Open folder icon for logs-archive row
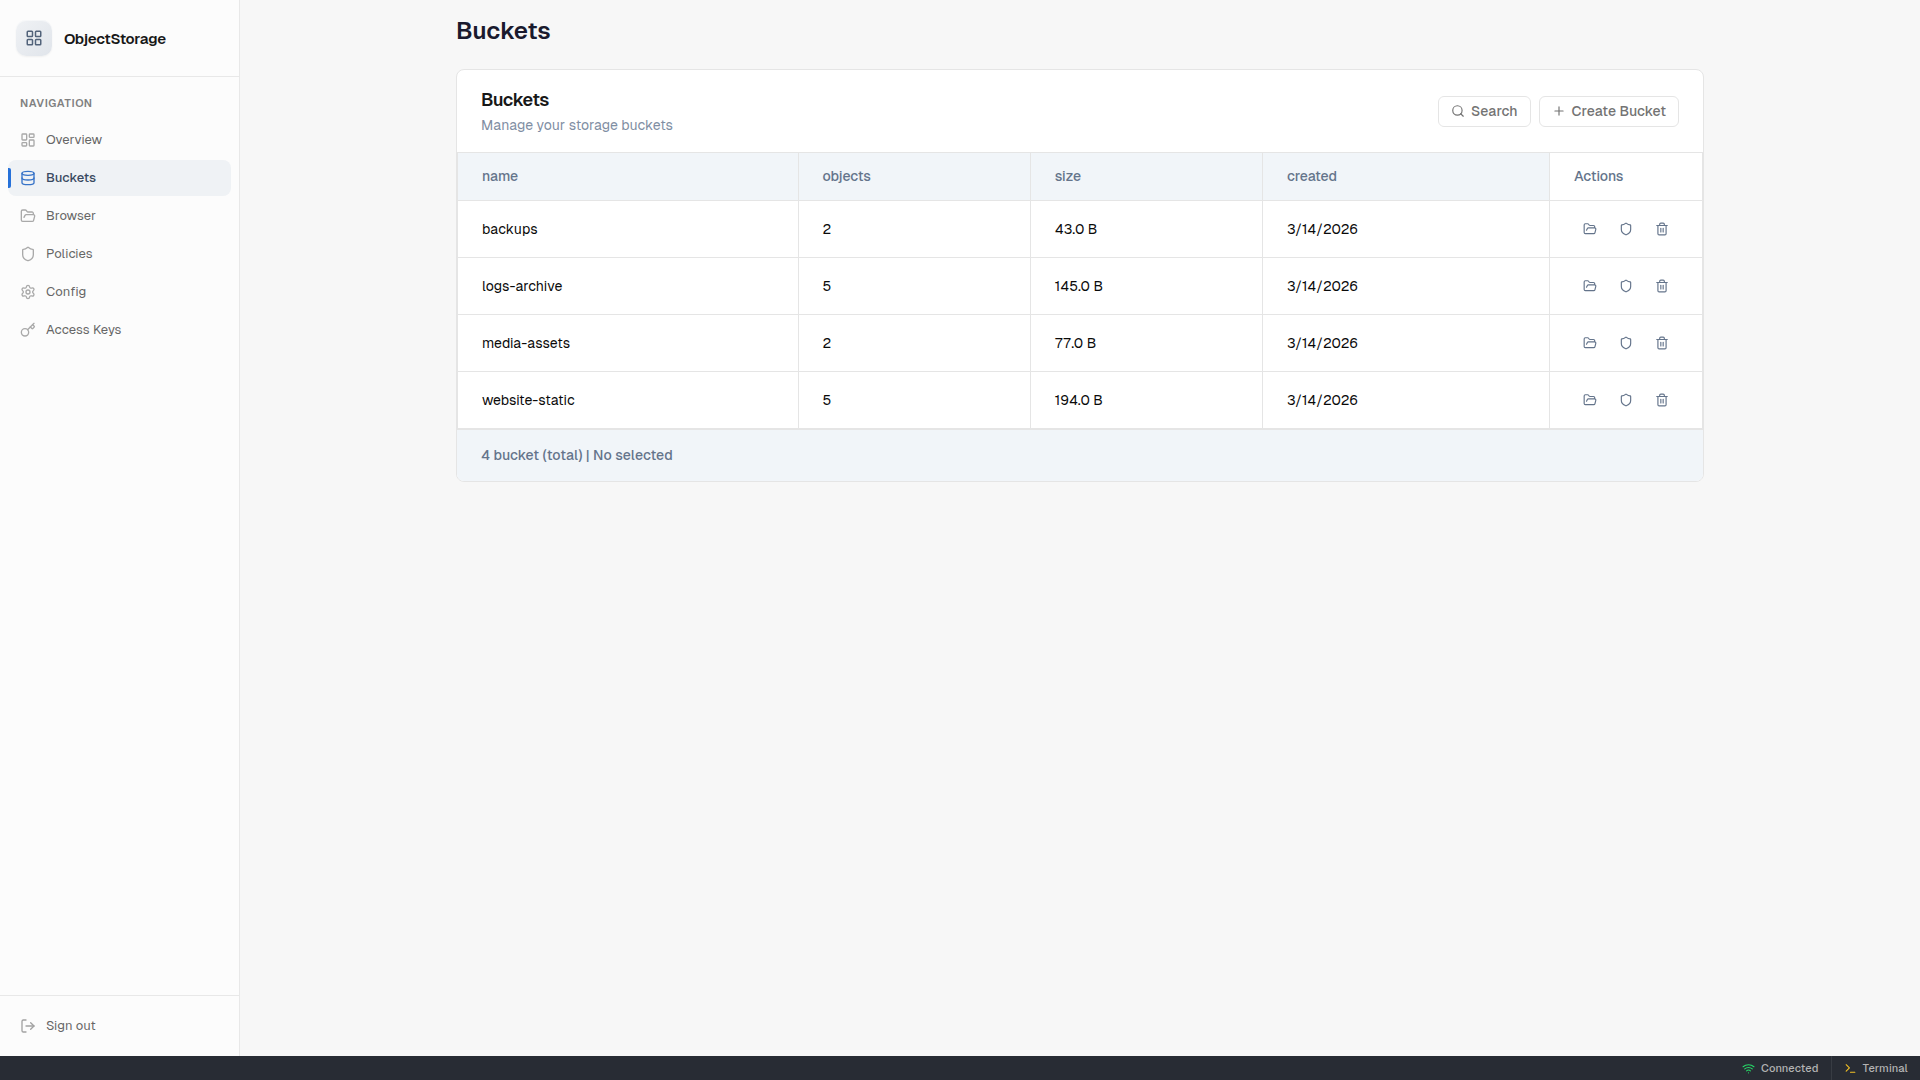Screen dimensions: 1920x1080 pyautogui.click(x=1590, y=286)
